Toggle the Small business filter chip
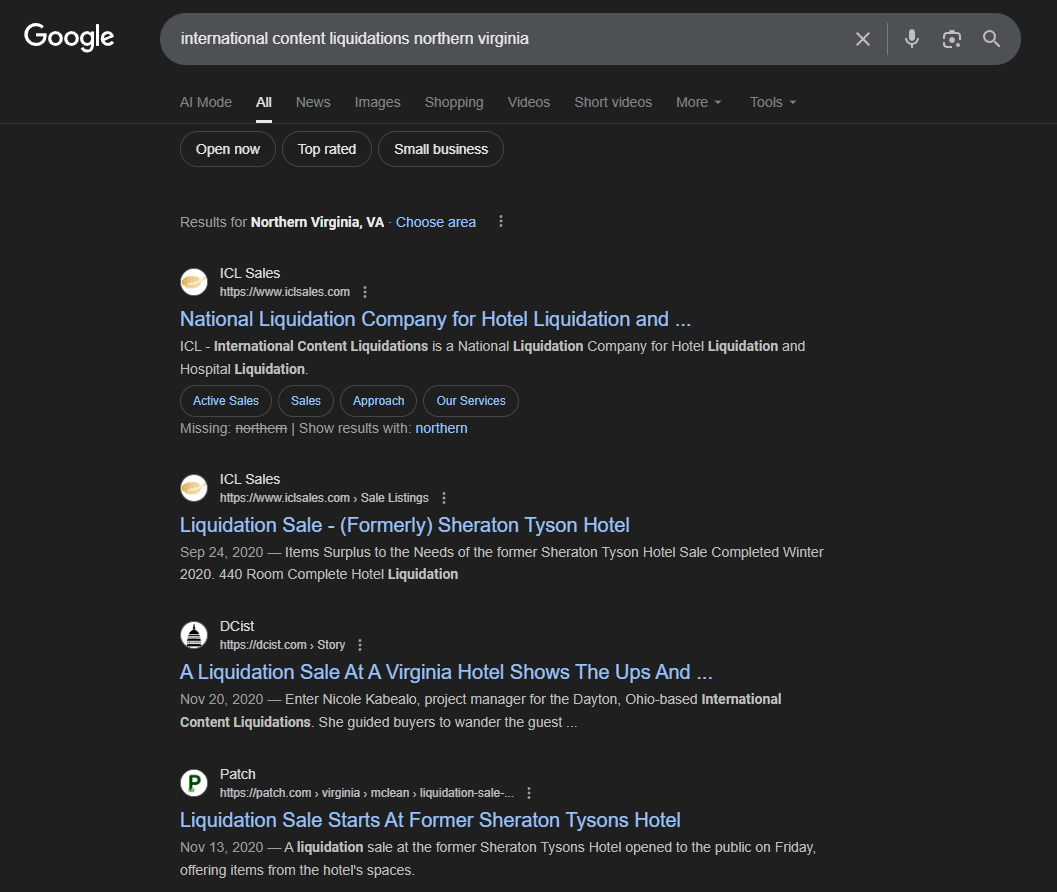The height and width of the screenshot is (892, 1057). (x=441, y=149)
